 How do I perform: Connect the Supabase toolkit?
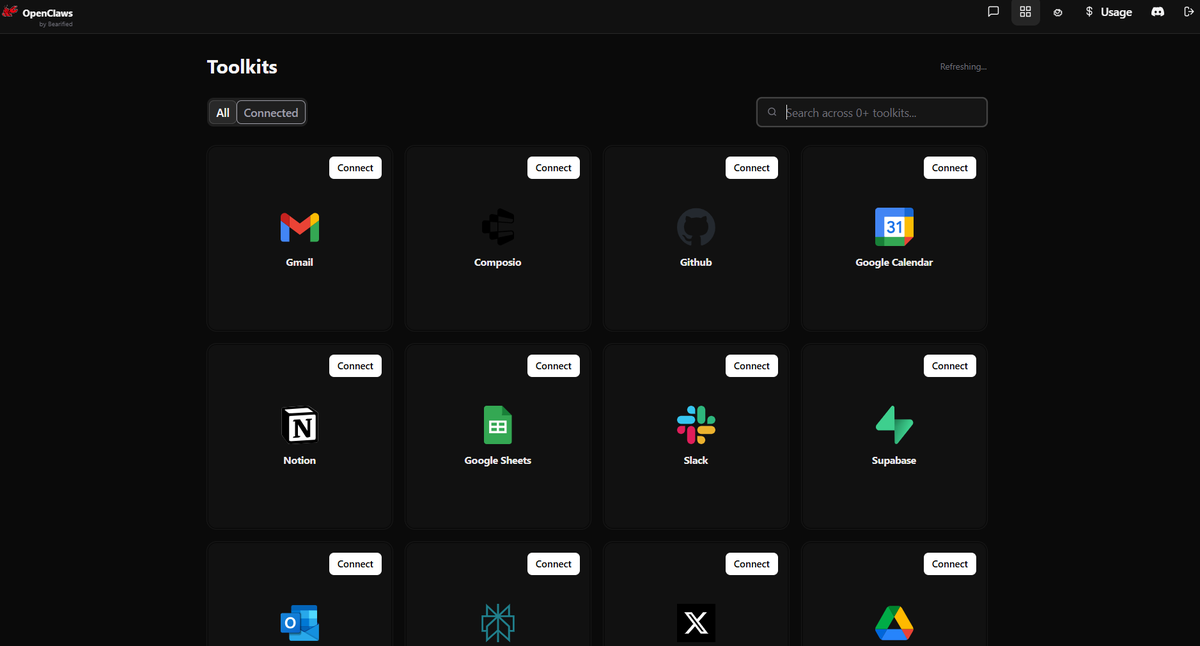click(949, 366)
